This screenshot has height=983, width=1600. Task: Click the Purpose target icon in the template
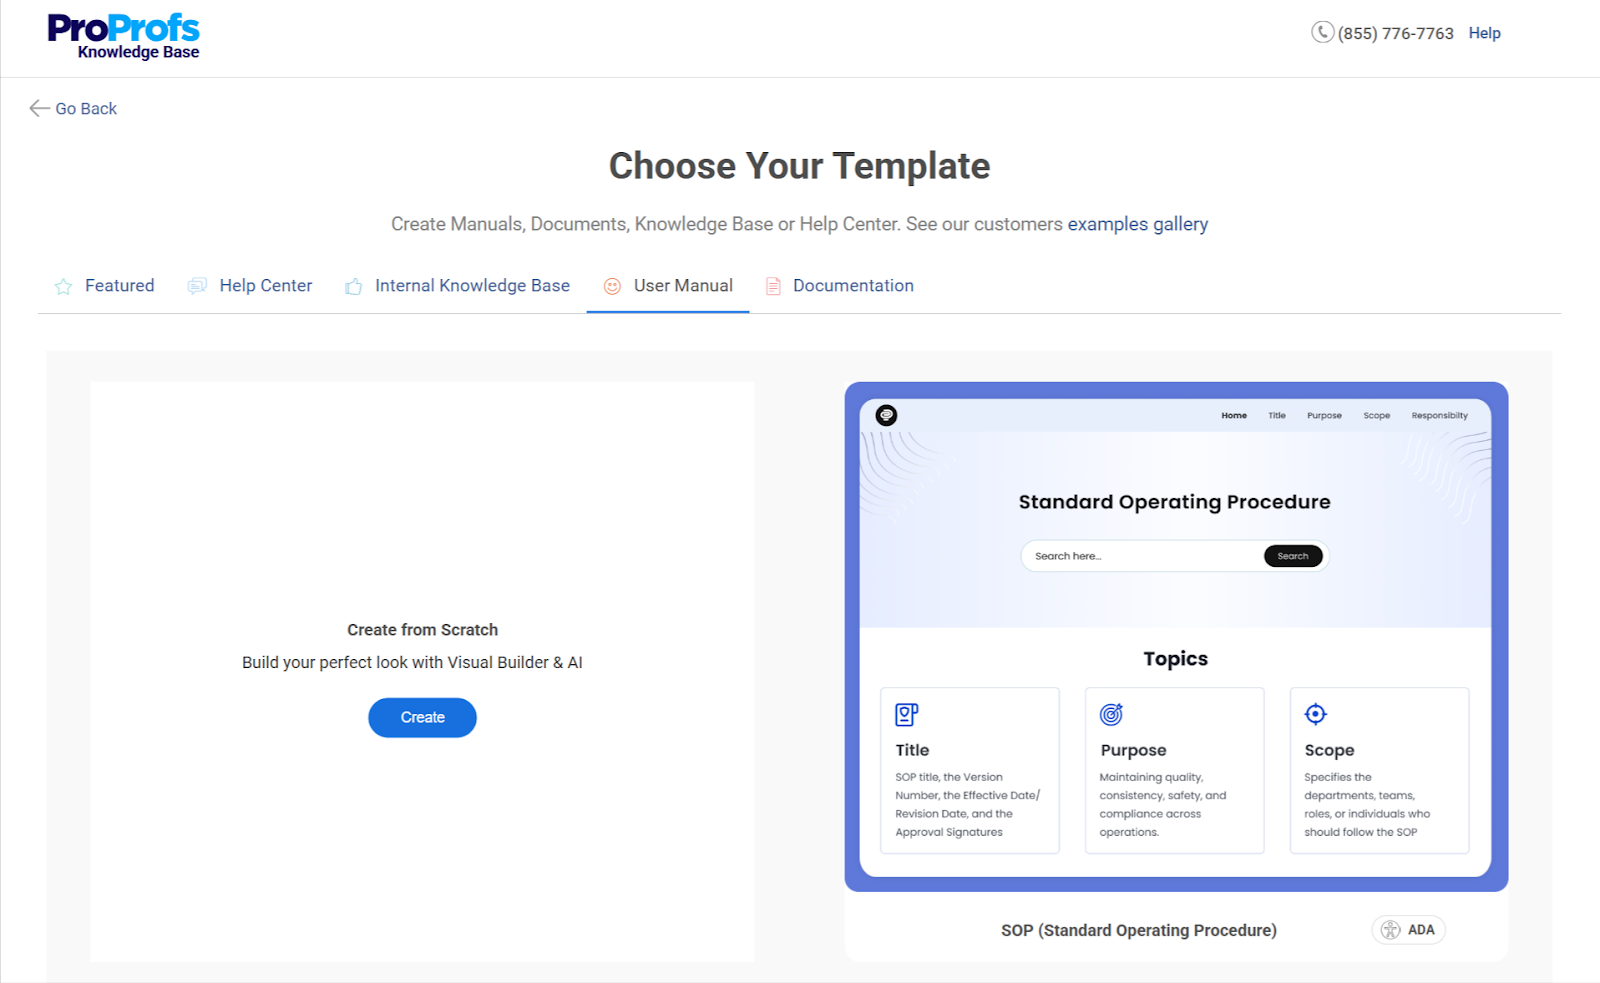[x=1111, y=713]
